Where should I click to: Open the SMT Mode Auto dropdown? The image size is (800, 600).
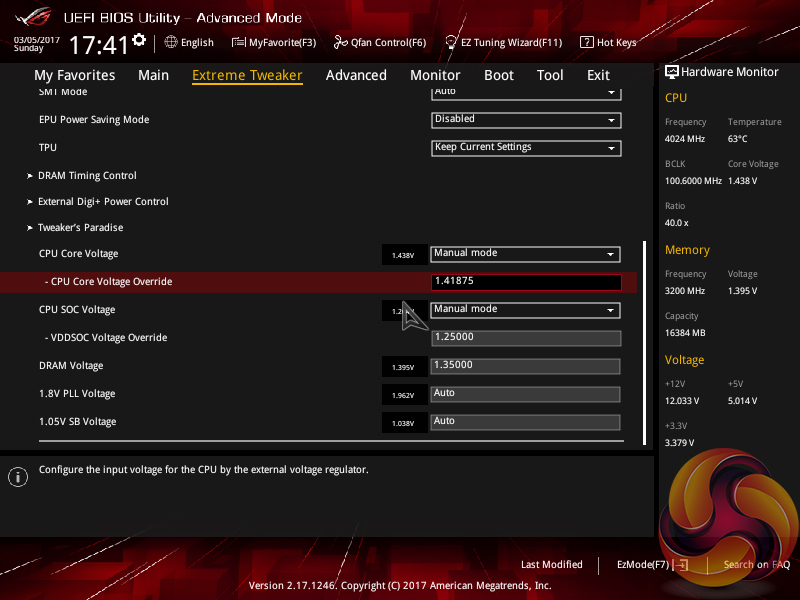tap(526, 93)
